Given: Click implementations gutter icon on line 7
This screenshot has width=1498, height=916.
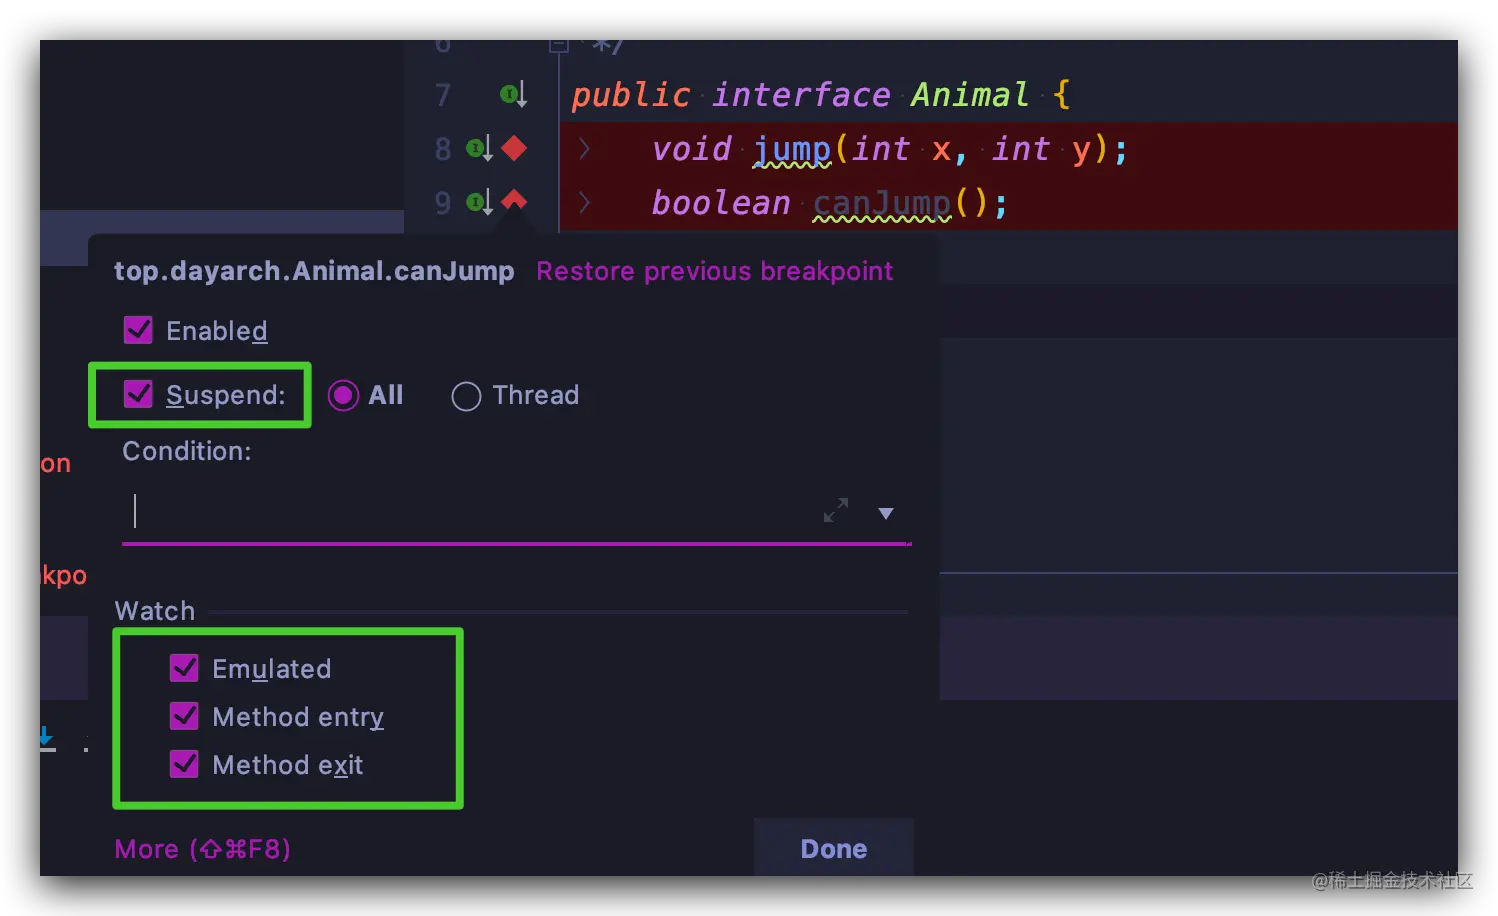Looking at the screenshot, I should (x=513, y=95).
